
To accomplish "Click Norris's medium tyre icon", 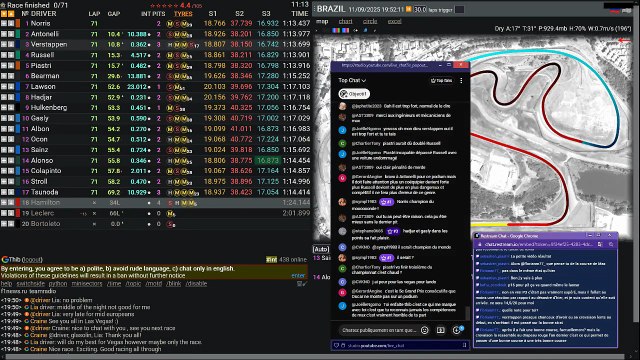I will point(170,24).
